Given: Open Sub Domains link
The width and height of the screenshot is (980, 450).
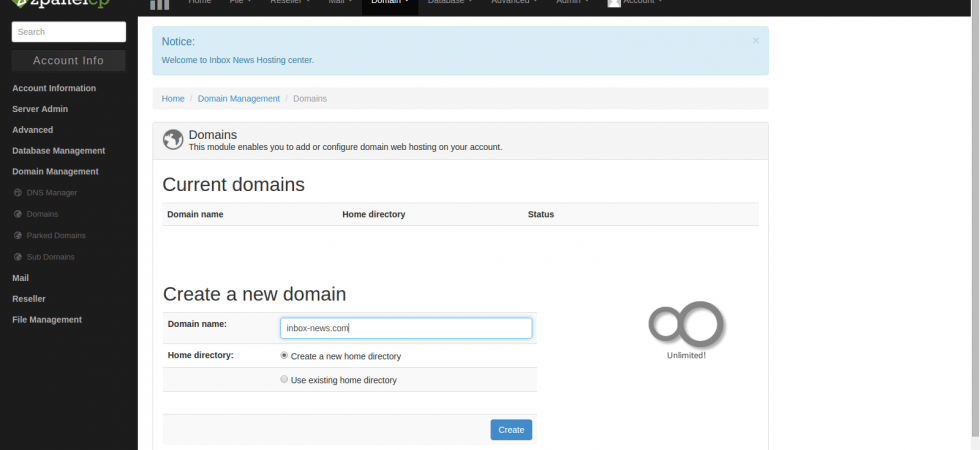Looking at the screenshot, I should (51, 257).
